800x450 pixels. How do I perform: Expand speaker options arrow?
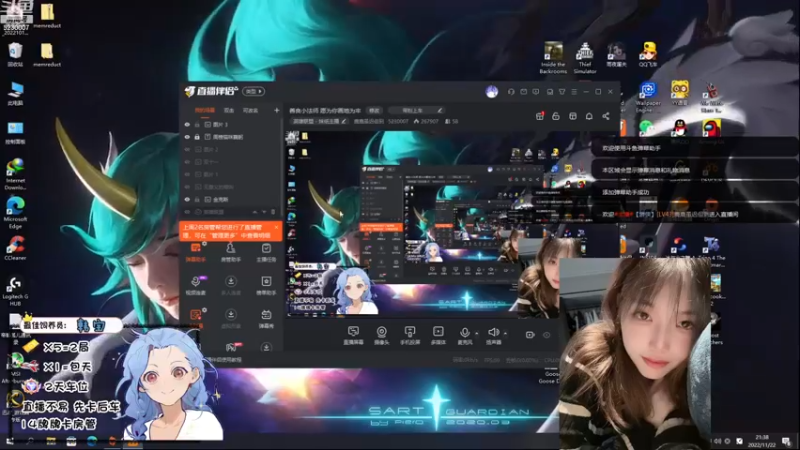(505, 334)
